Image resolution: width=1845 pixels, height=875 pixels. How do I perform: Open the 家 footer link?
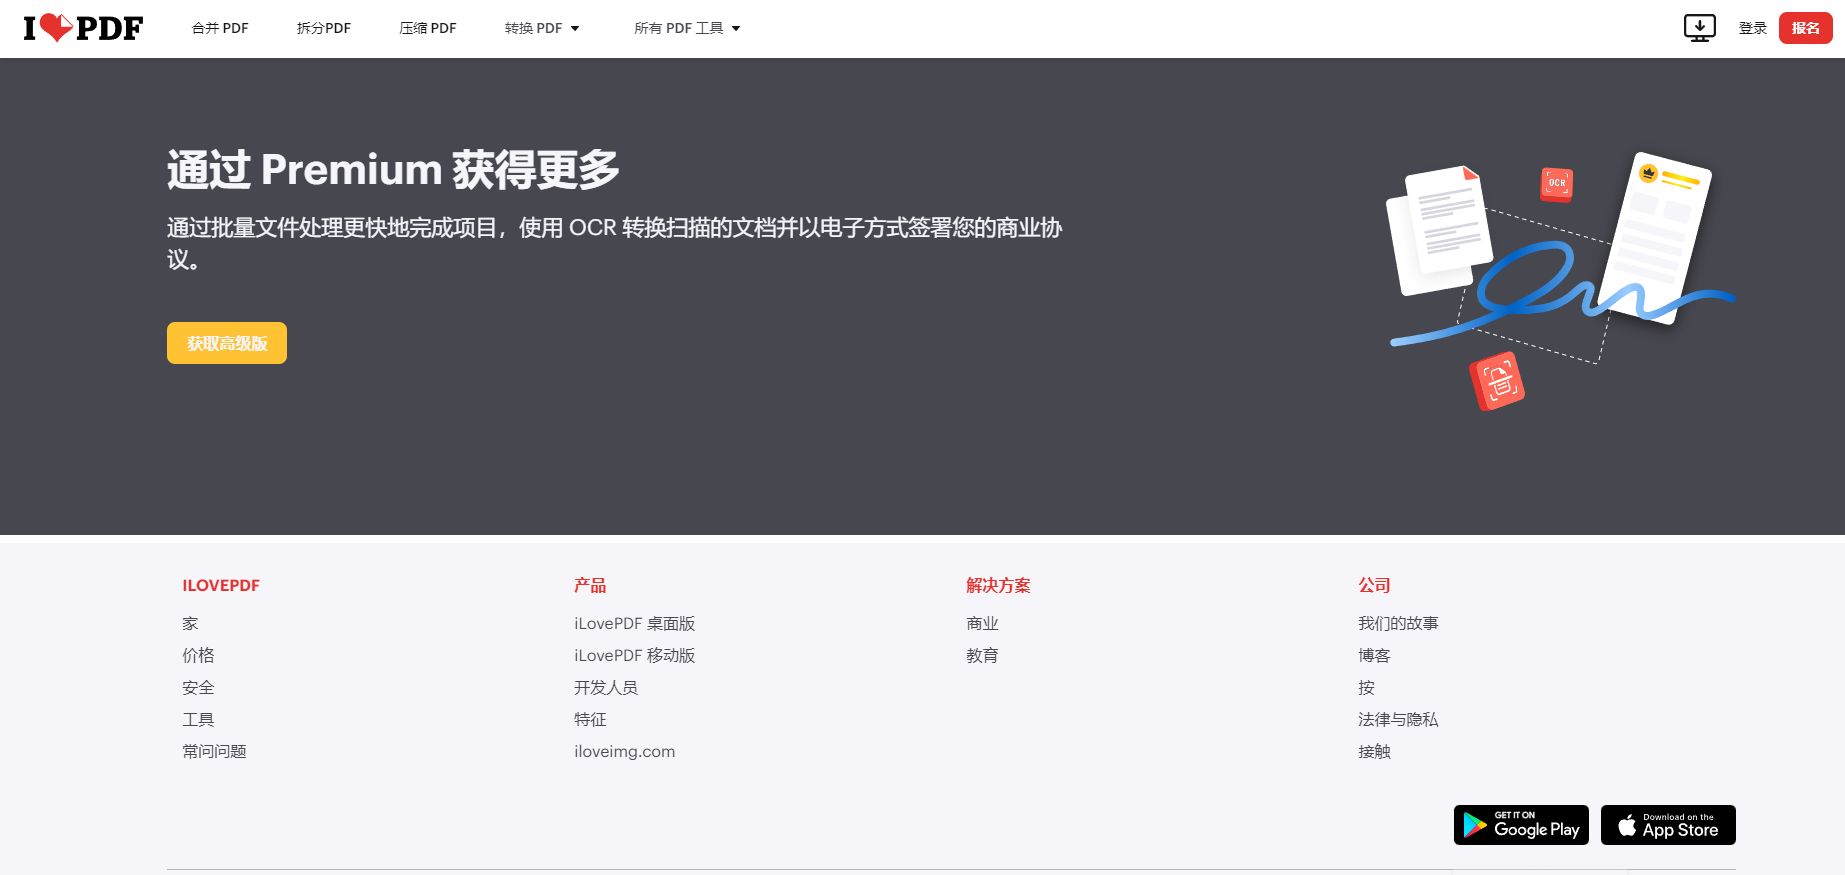(x=190, y=623)
